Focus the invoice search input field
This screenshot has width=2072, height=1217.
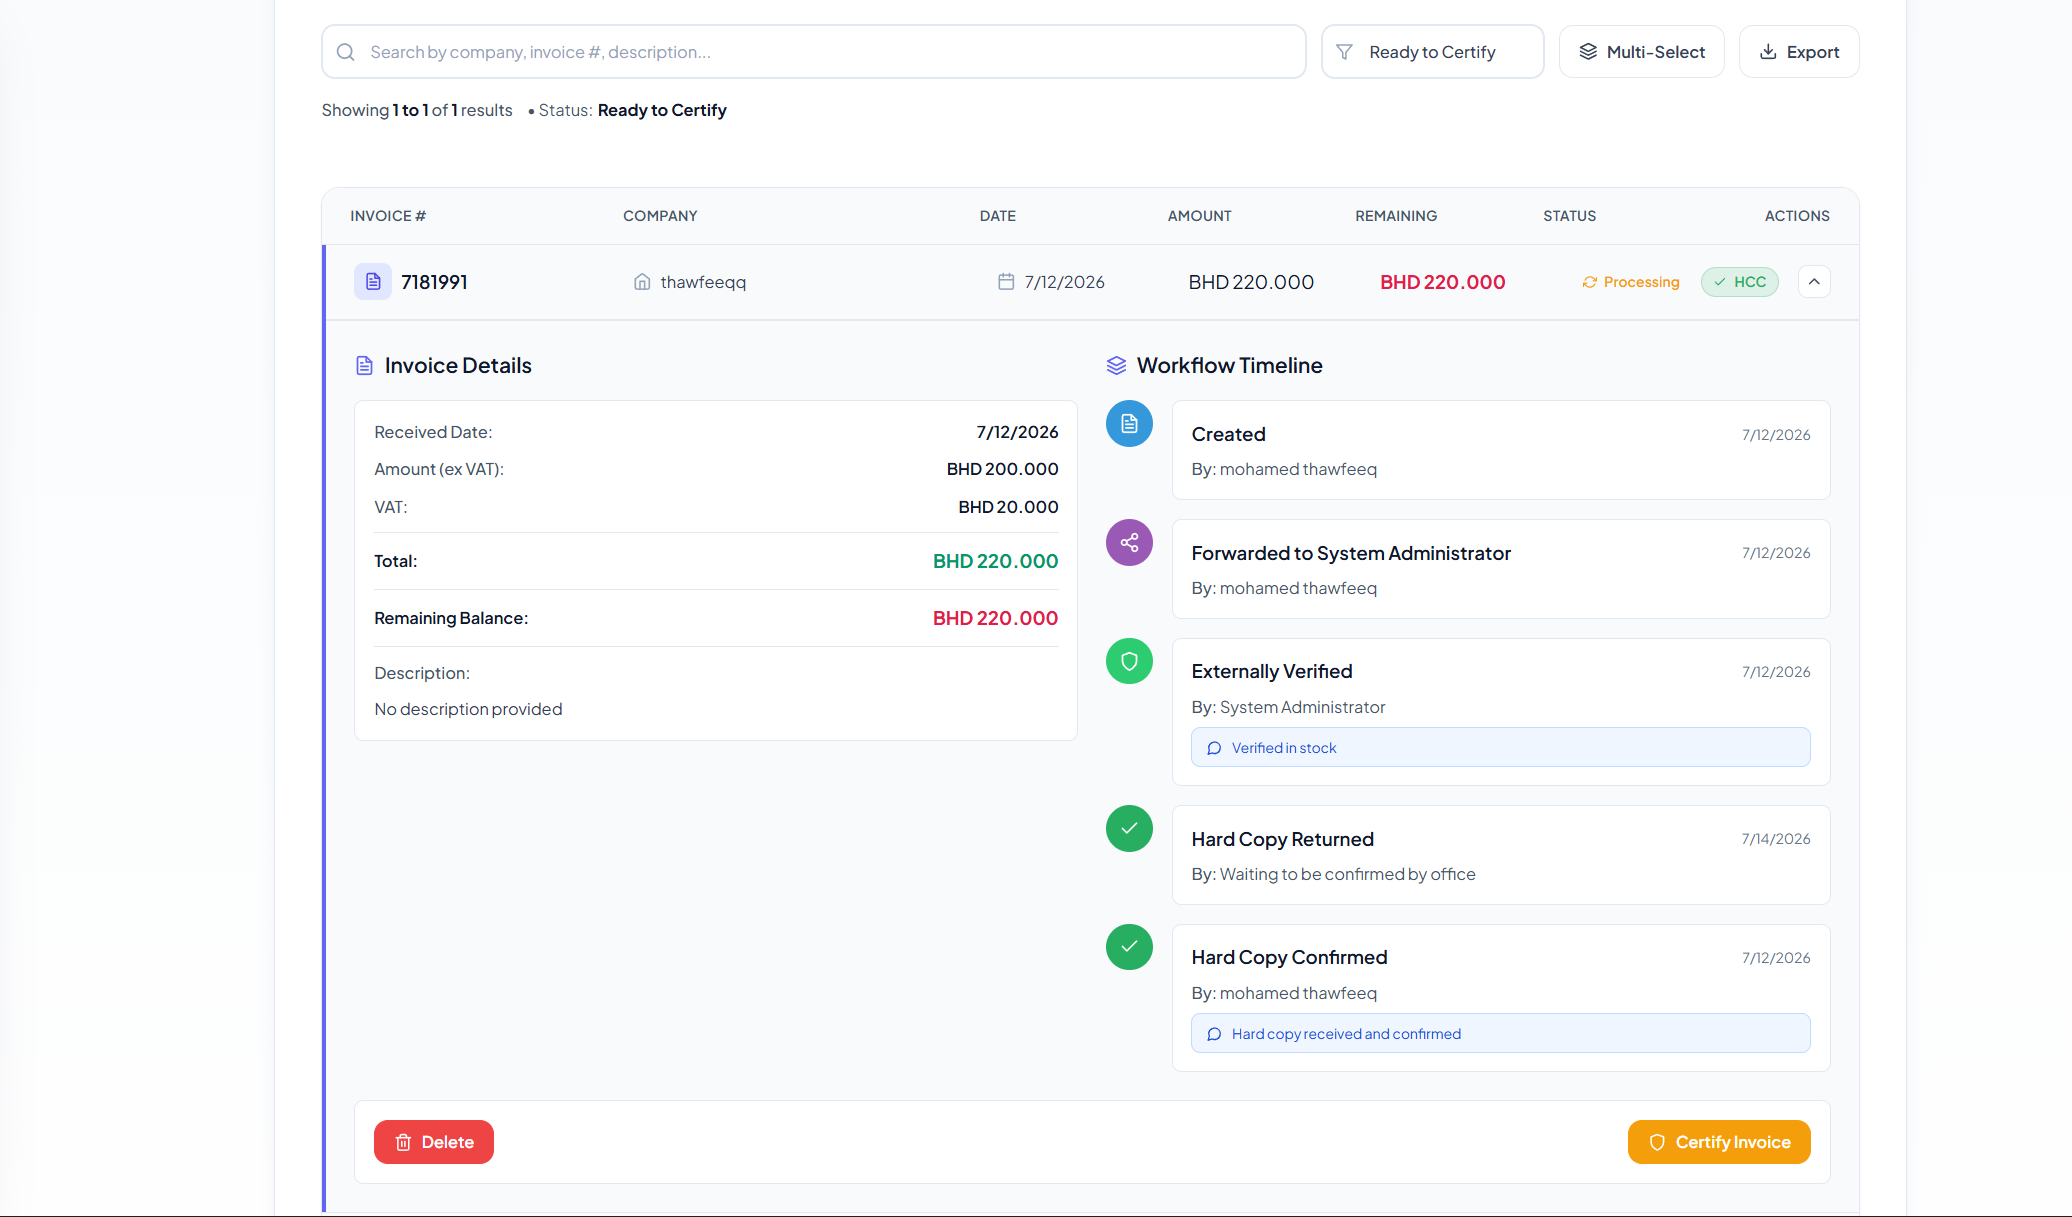(813, 52)
